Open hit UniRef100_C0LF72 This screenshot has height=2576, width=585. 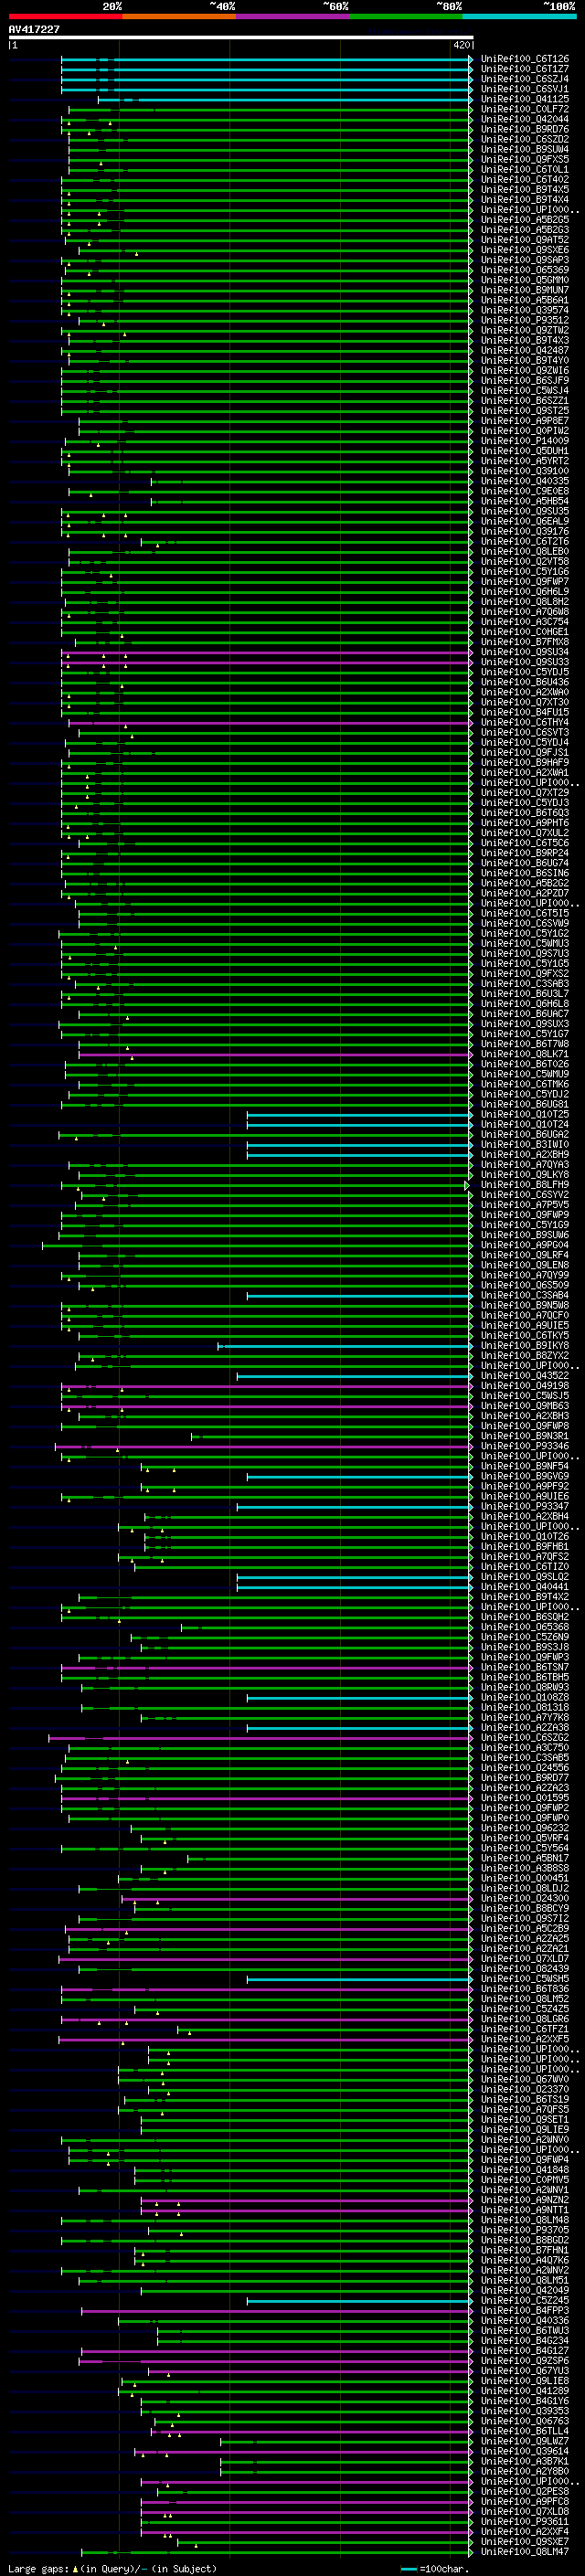[524, 110]
